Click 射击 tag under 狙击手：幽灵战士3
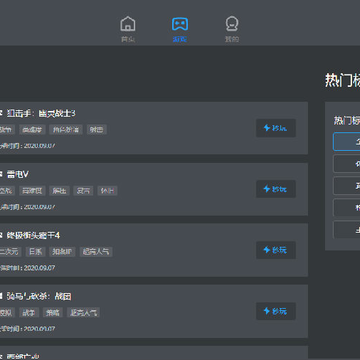 [97, 130]
